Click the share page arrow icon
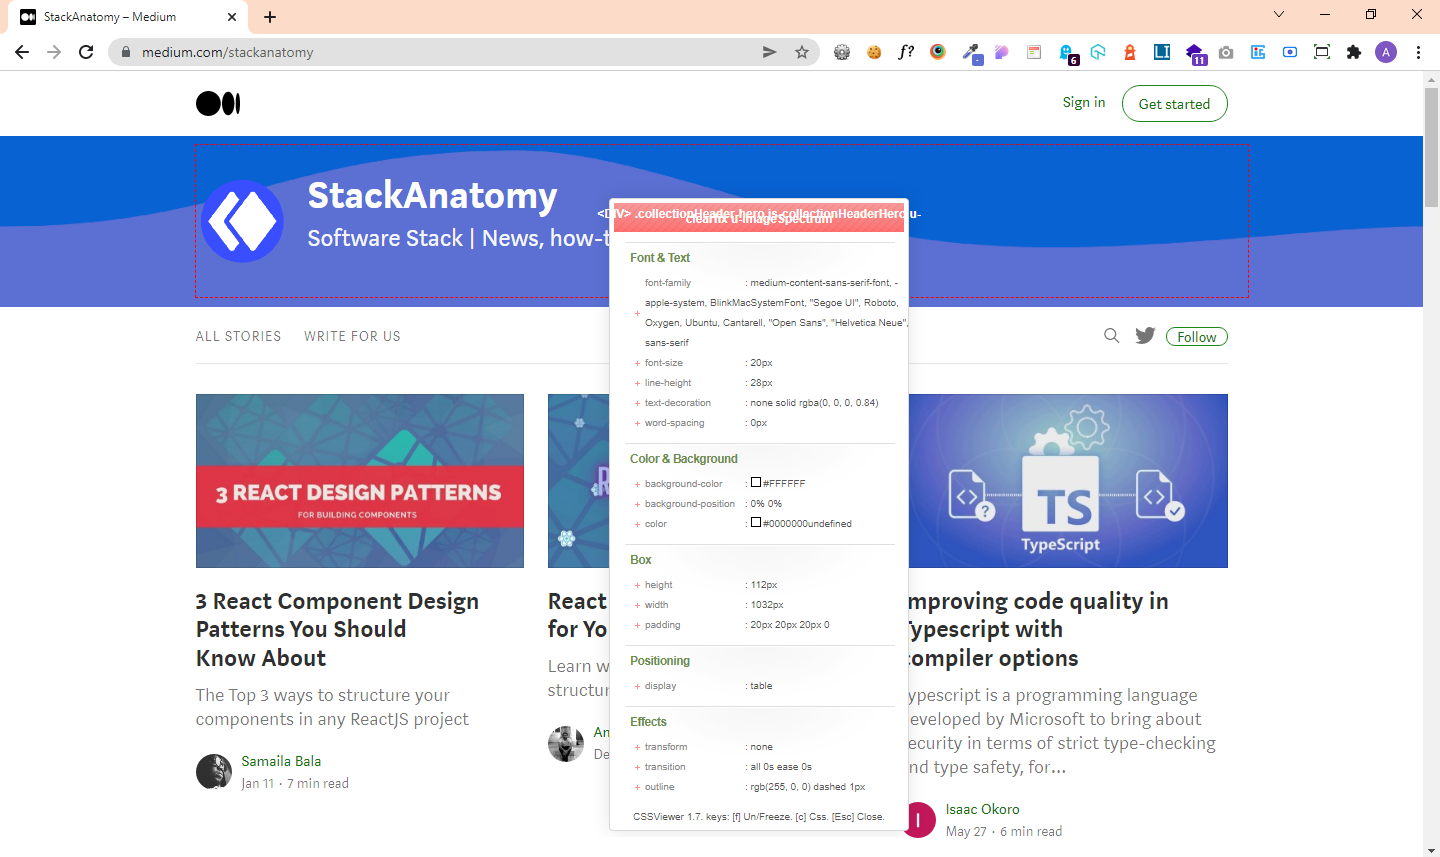 (769, 52)
